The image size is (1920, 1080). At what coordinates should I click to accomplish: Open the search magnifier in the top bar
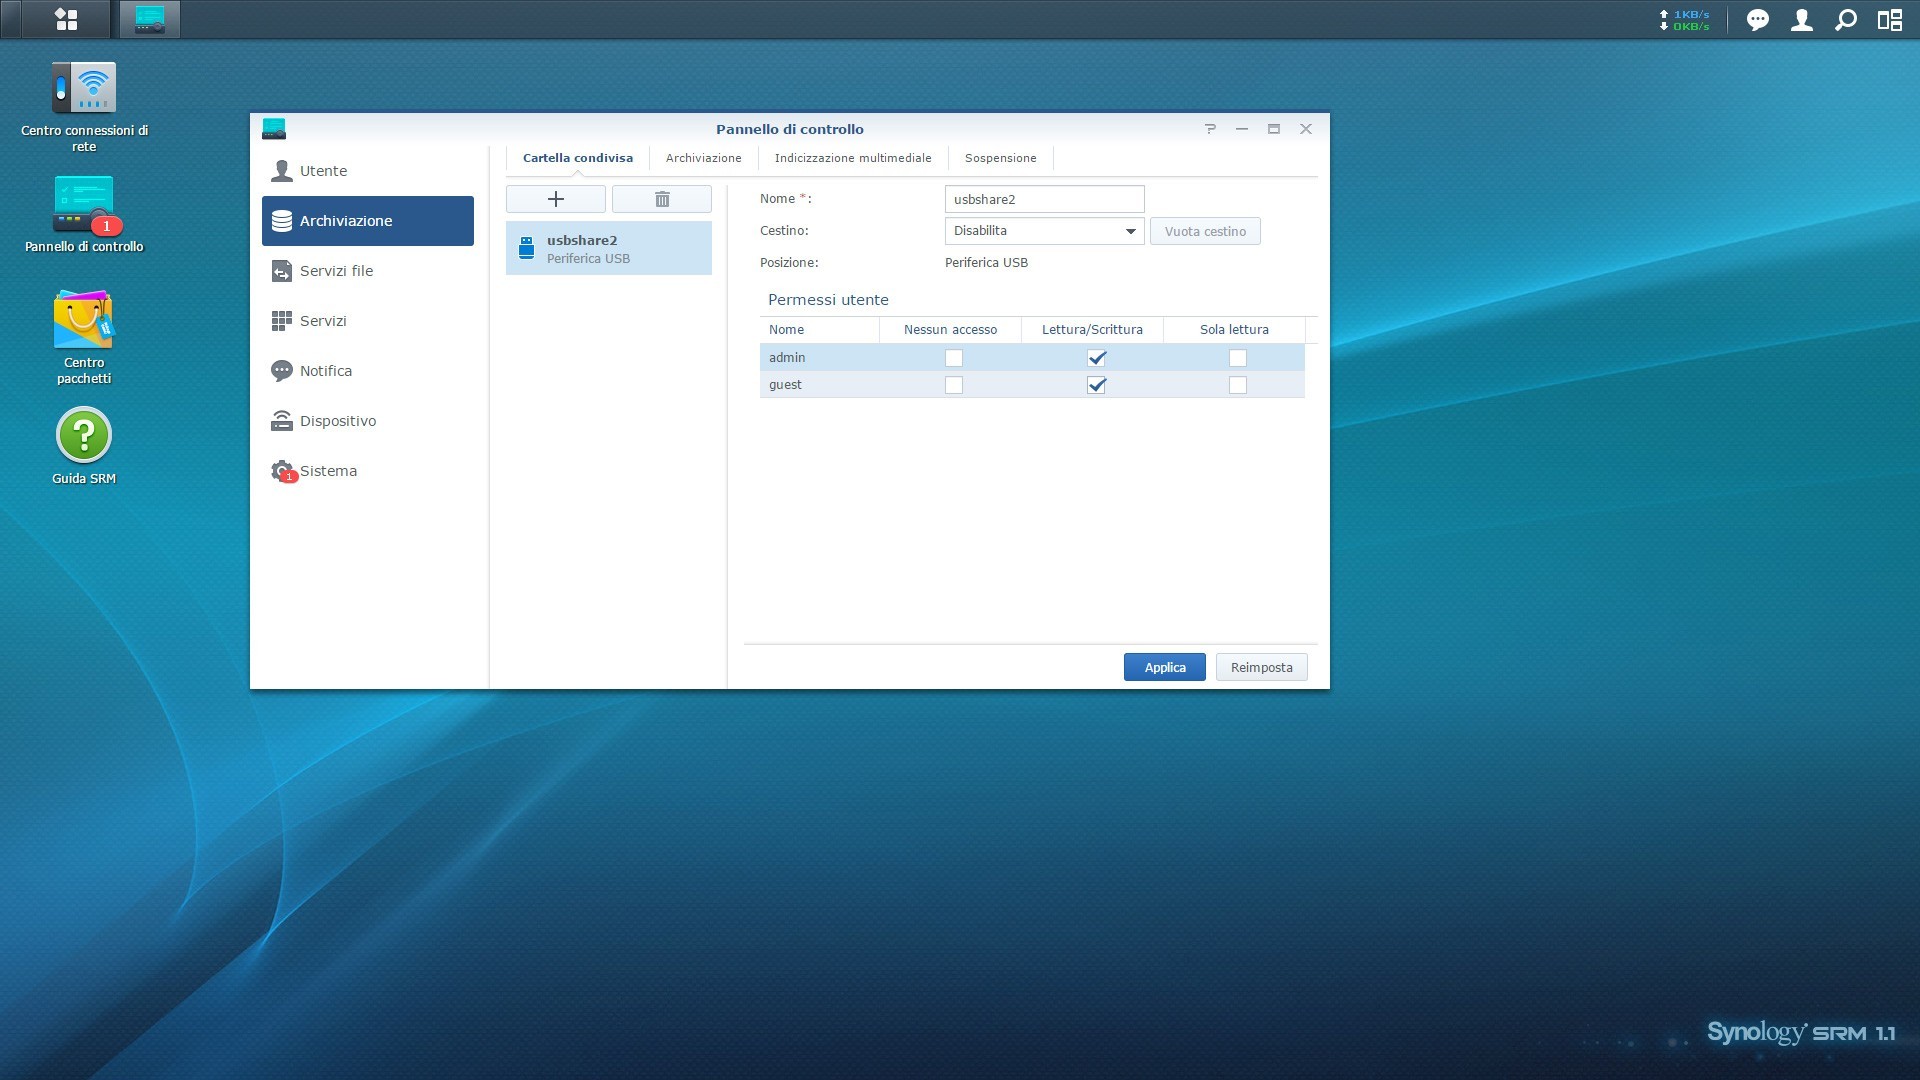coord(1846,20)
